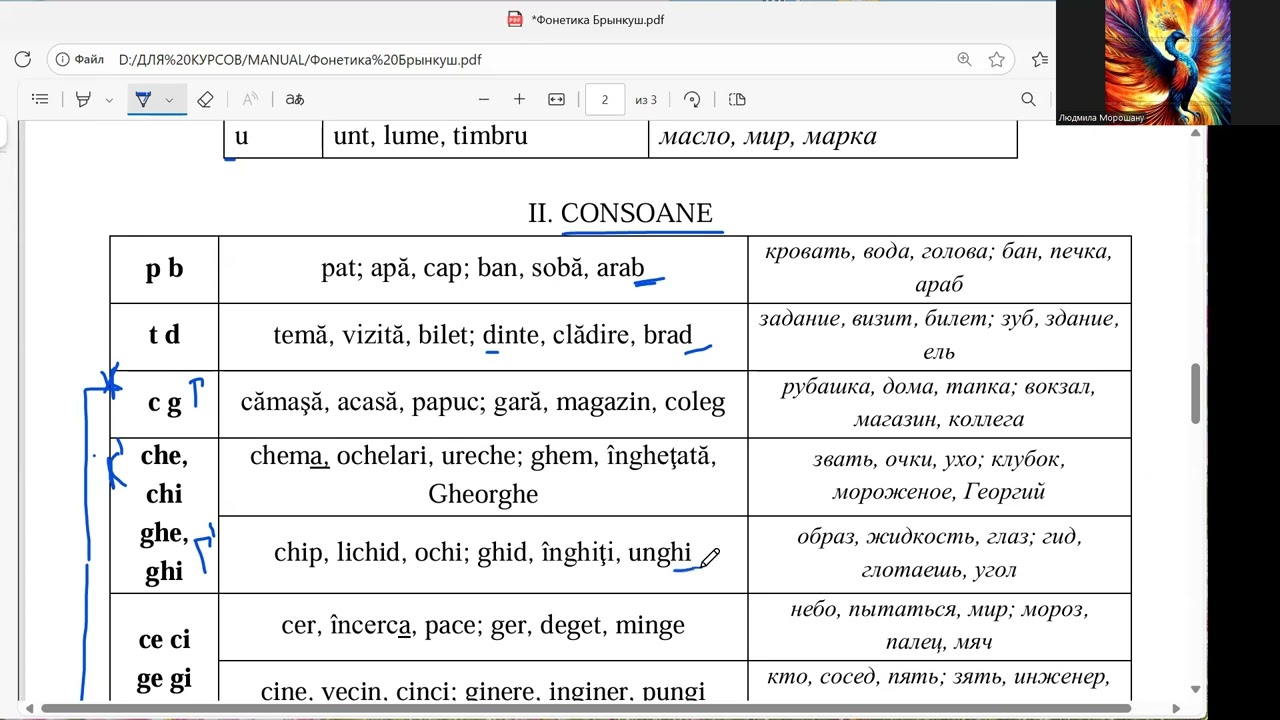The image size is (1280, 720).
Task: Click the Translate icon
Action: pos(294,99)
